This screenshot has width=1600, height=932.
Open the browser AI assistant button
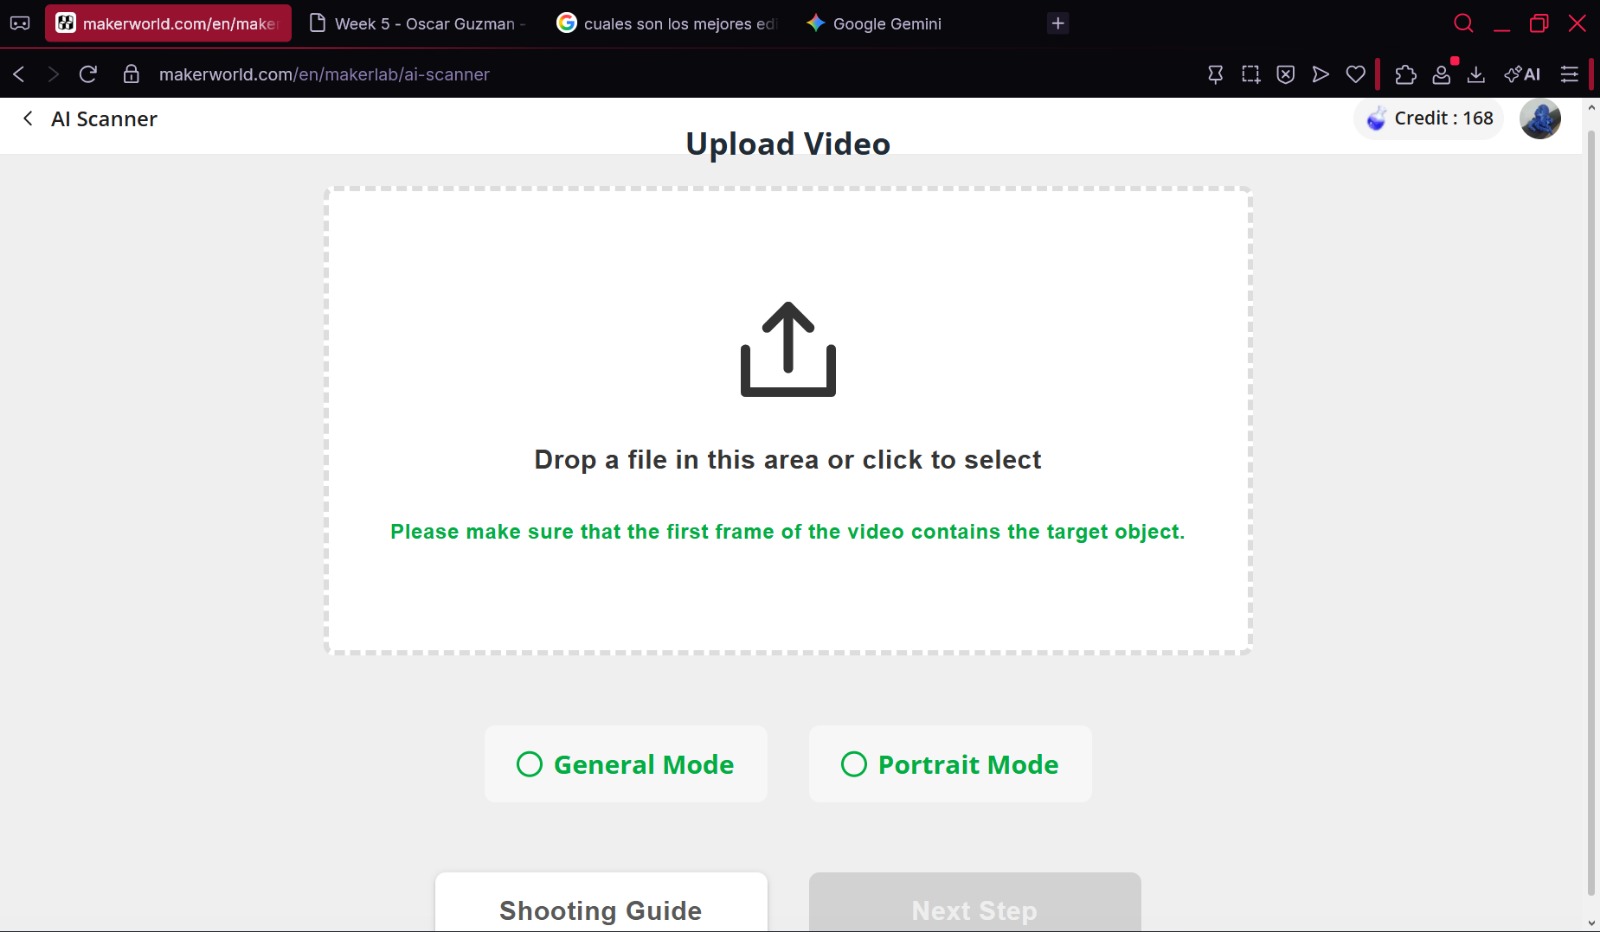(1522, 74)
